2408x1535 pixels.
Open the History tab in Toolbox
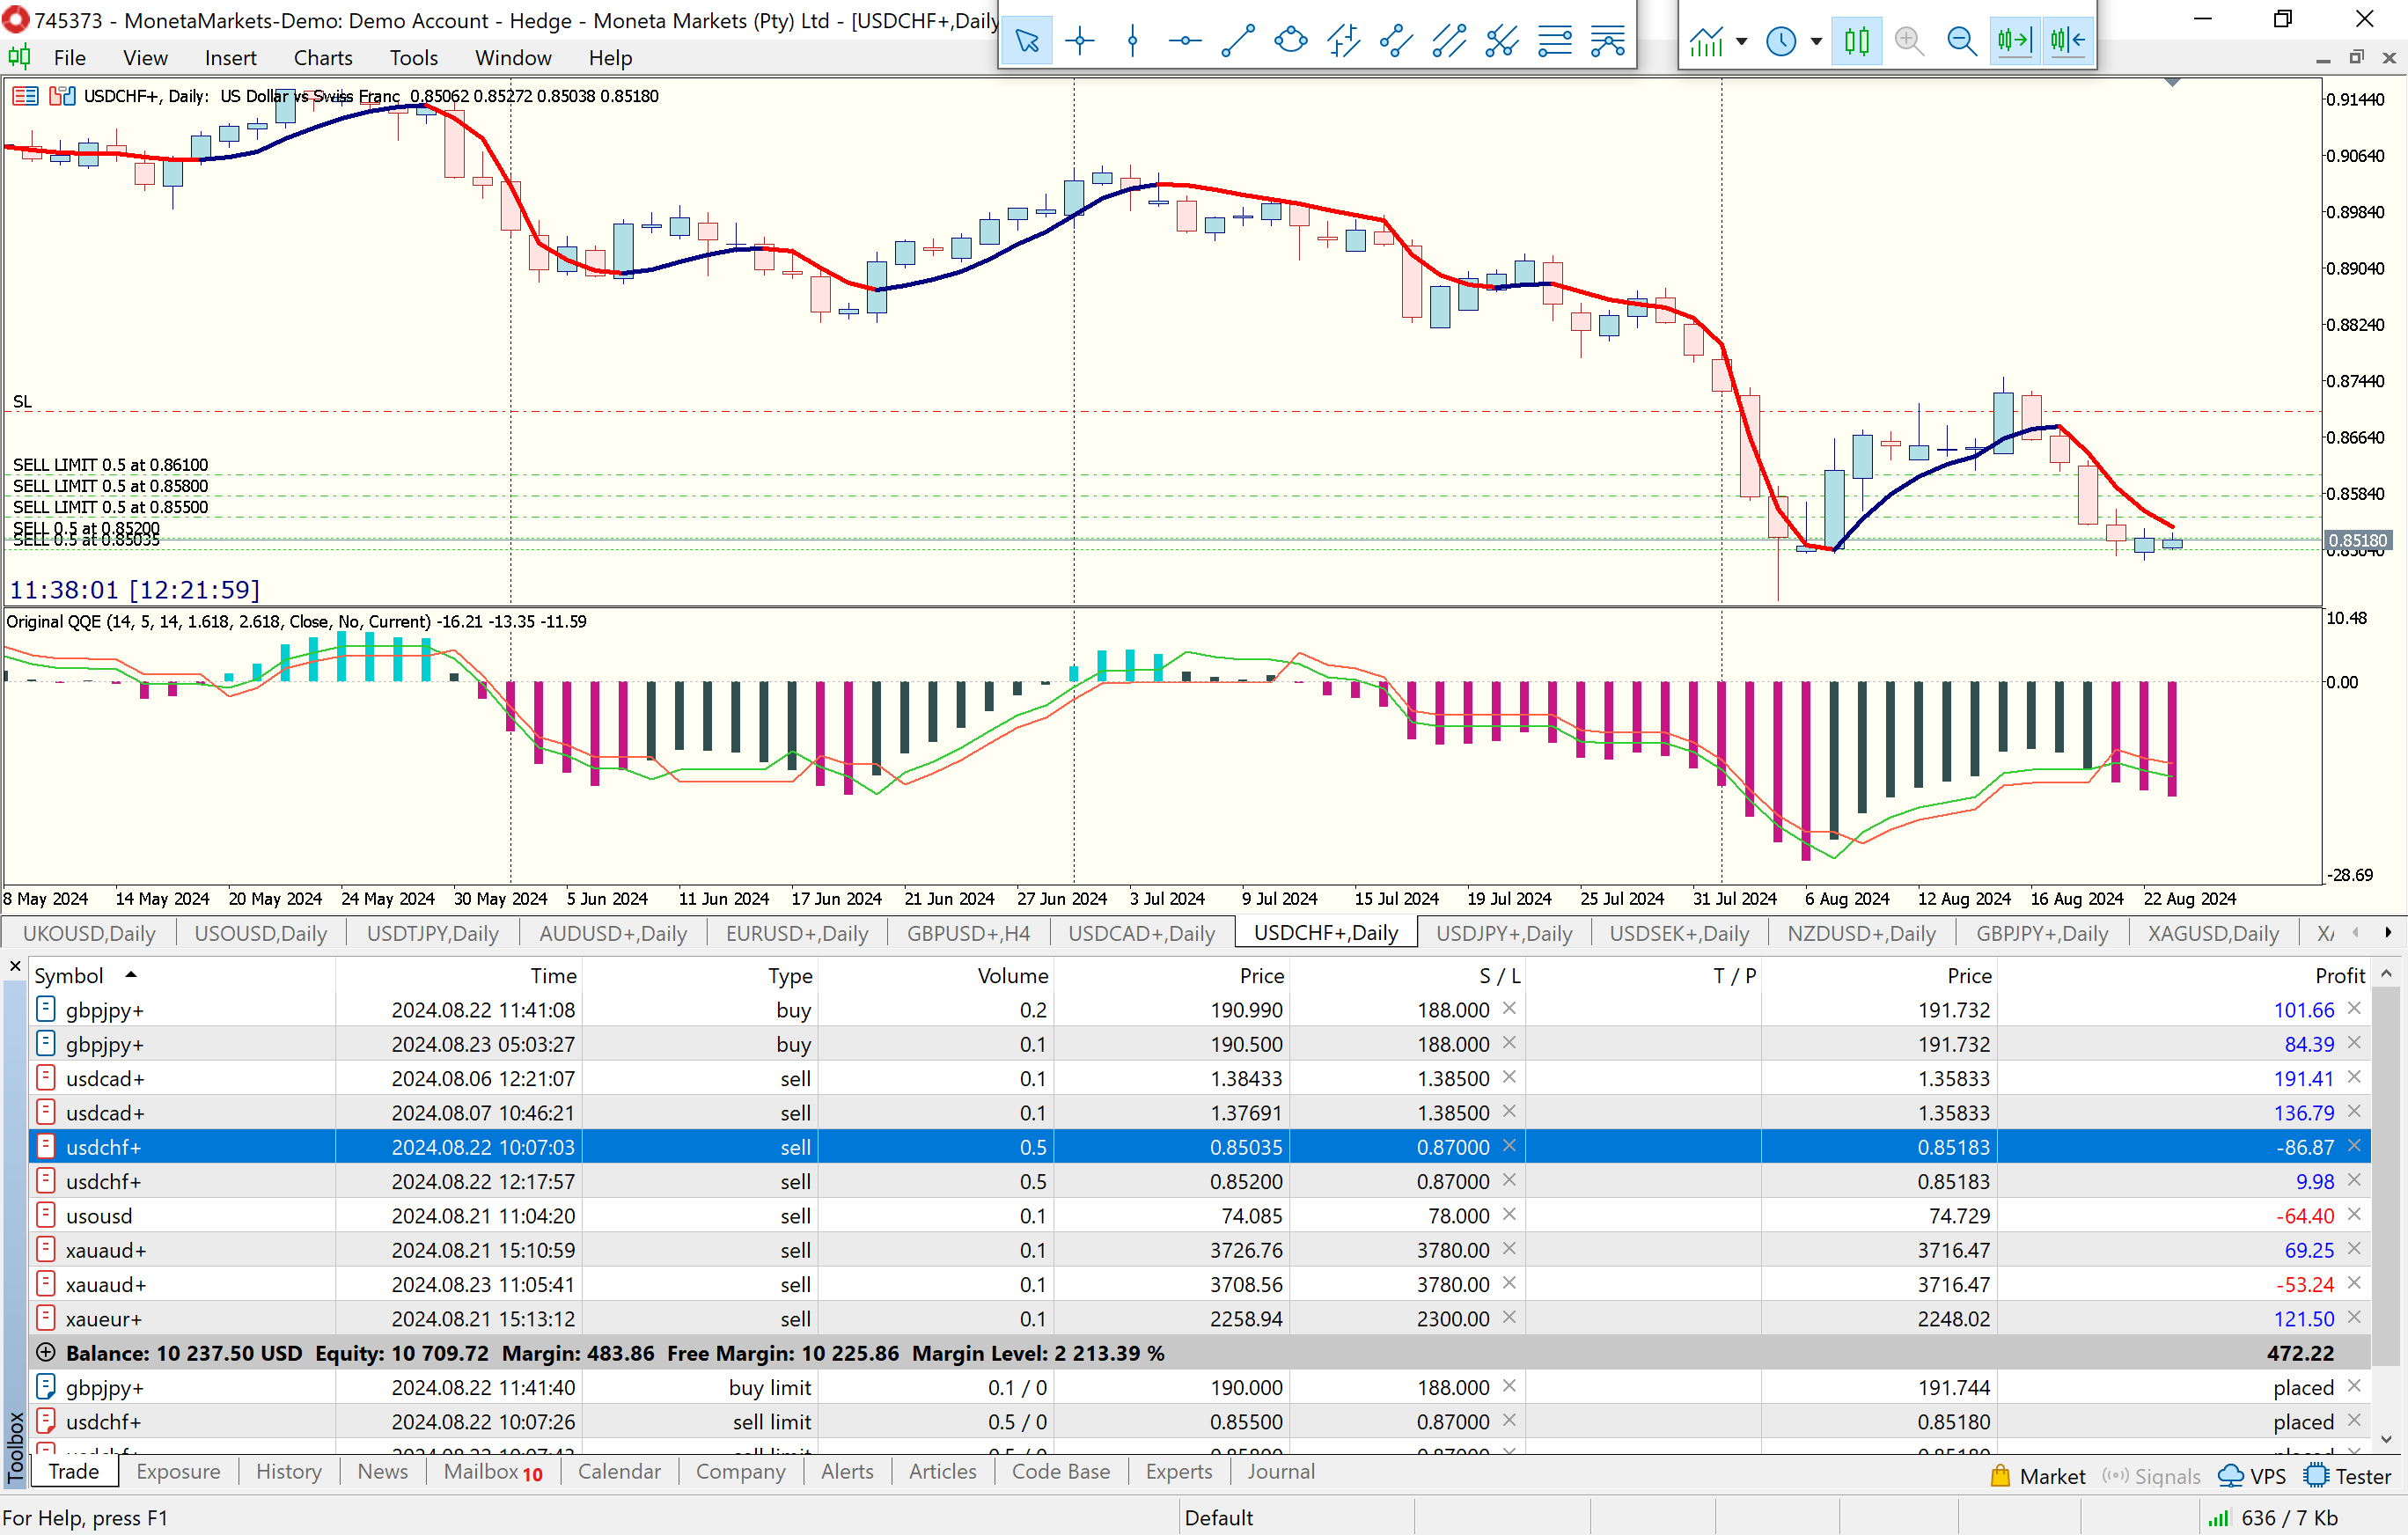pyautogui.click(x=288, y=1471)
